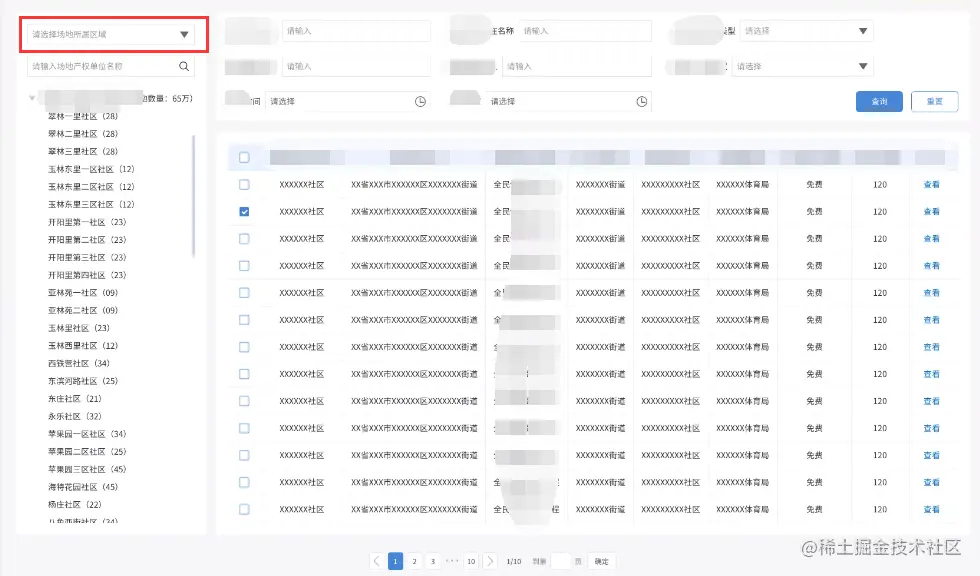Open the 请选择 dropdown in the second filter row

[x=802, y=66]
